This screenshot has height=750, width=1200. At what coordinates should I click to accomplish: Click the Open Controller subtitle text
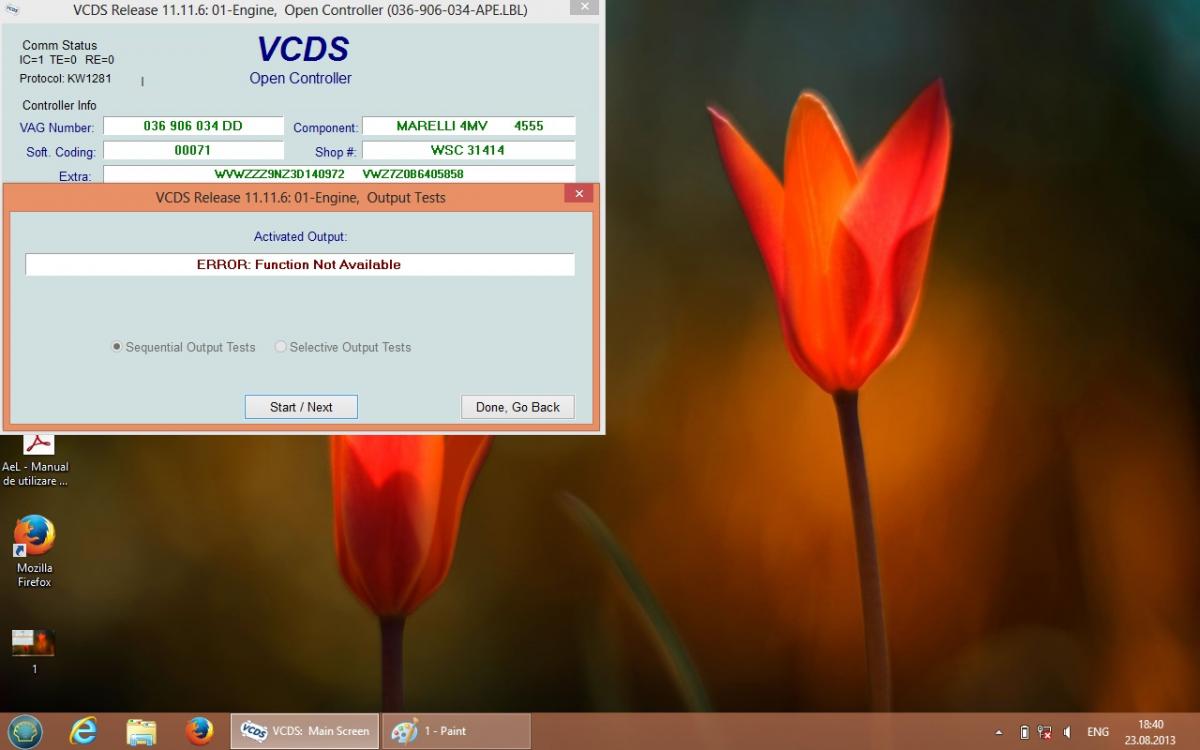300,78
